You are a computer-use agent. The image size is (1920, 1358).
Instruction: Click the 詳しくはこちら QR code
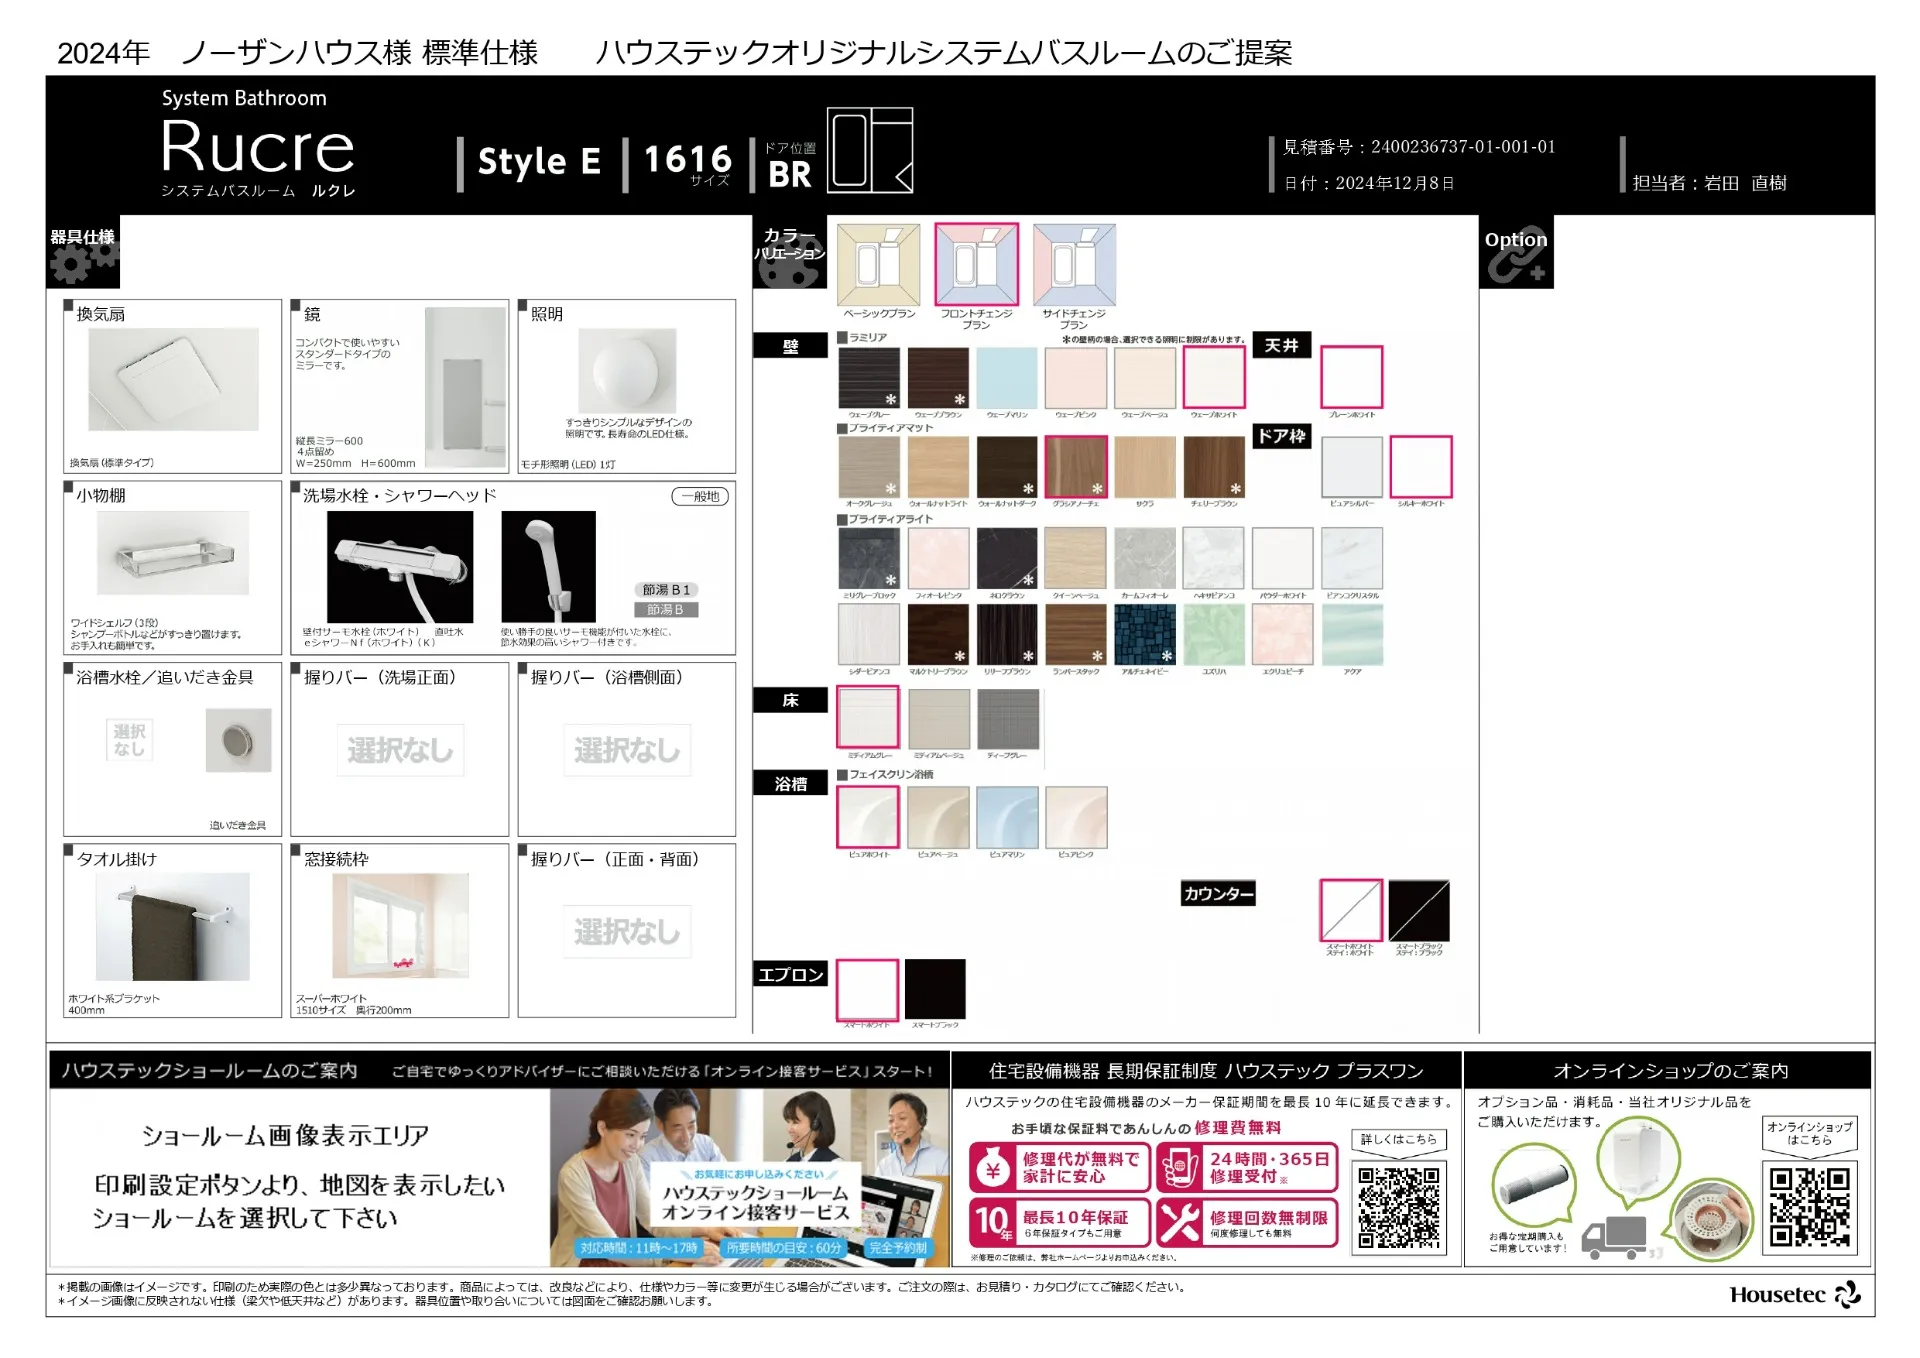[1399, 1207]
